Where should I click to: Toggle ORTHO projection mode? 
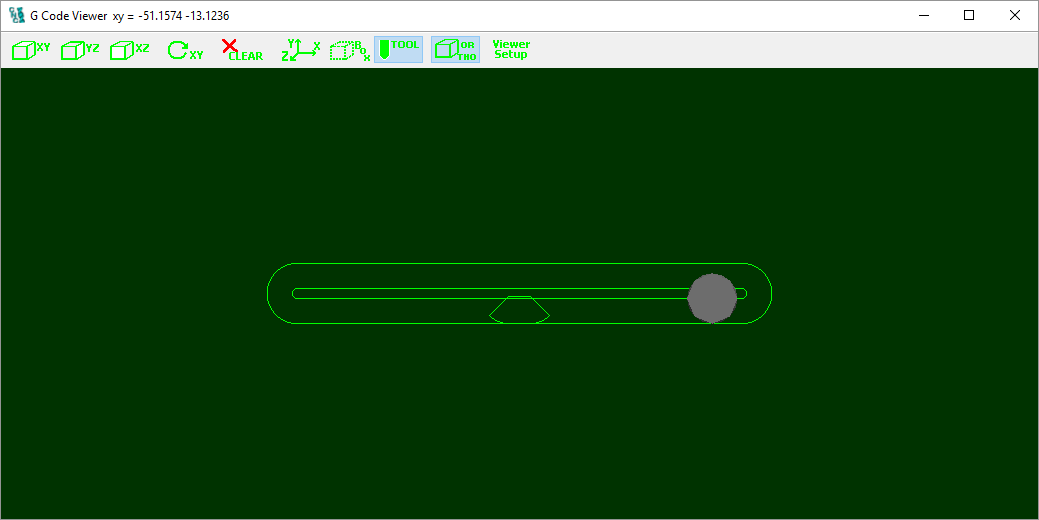click(x=455, y=50)
